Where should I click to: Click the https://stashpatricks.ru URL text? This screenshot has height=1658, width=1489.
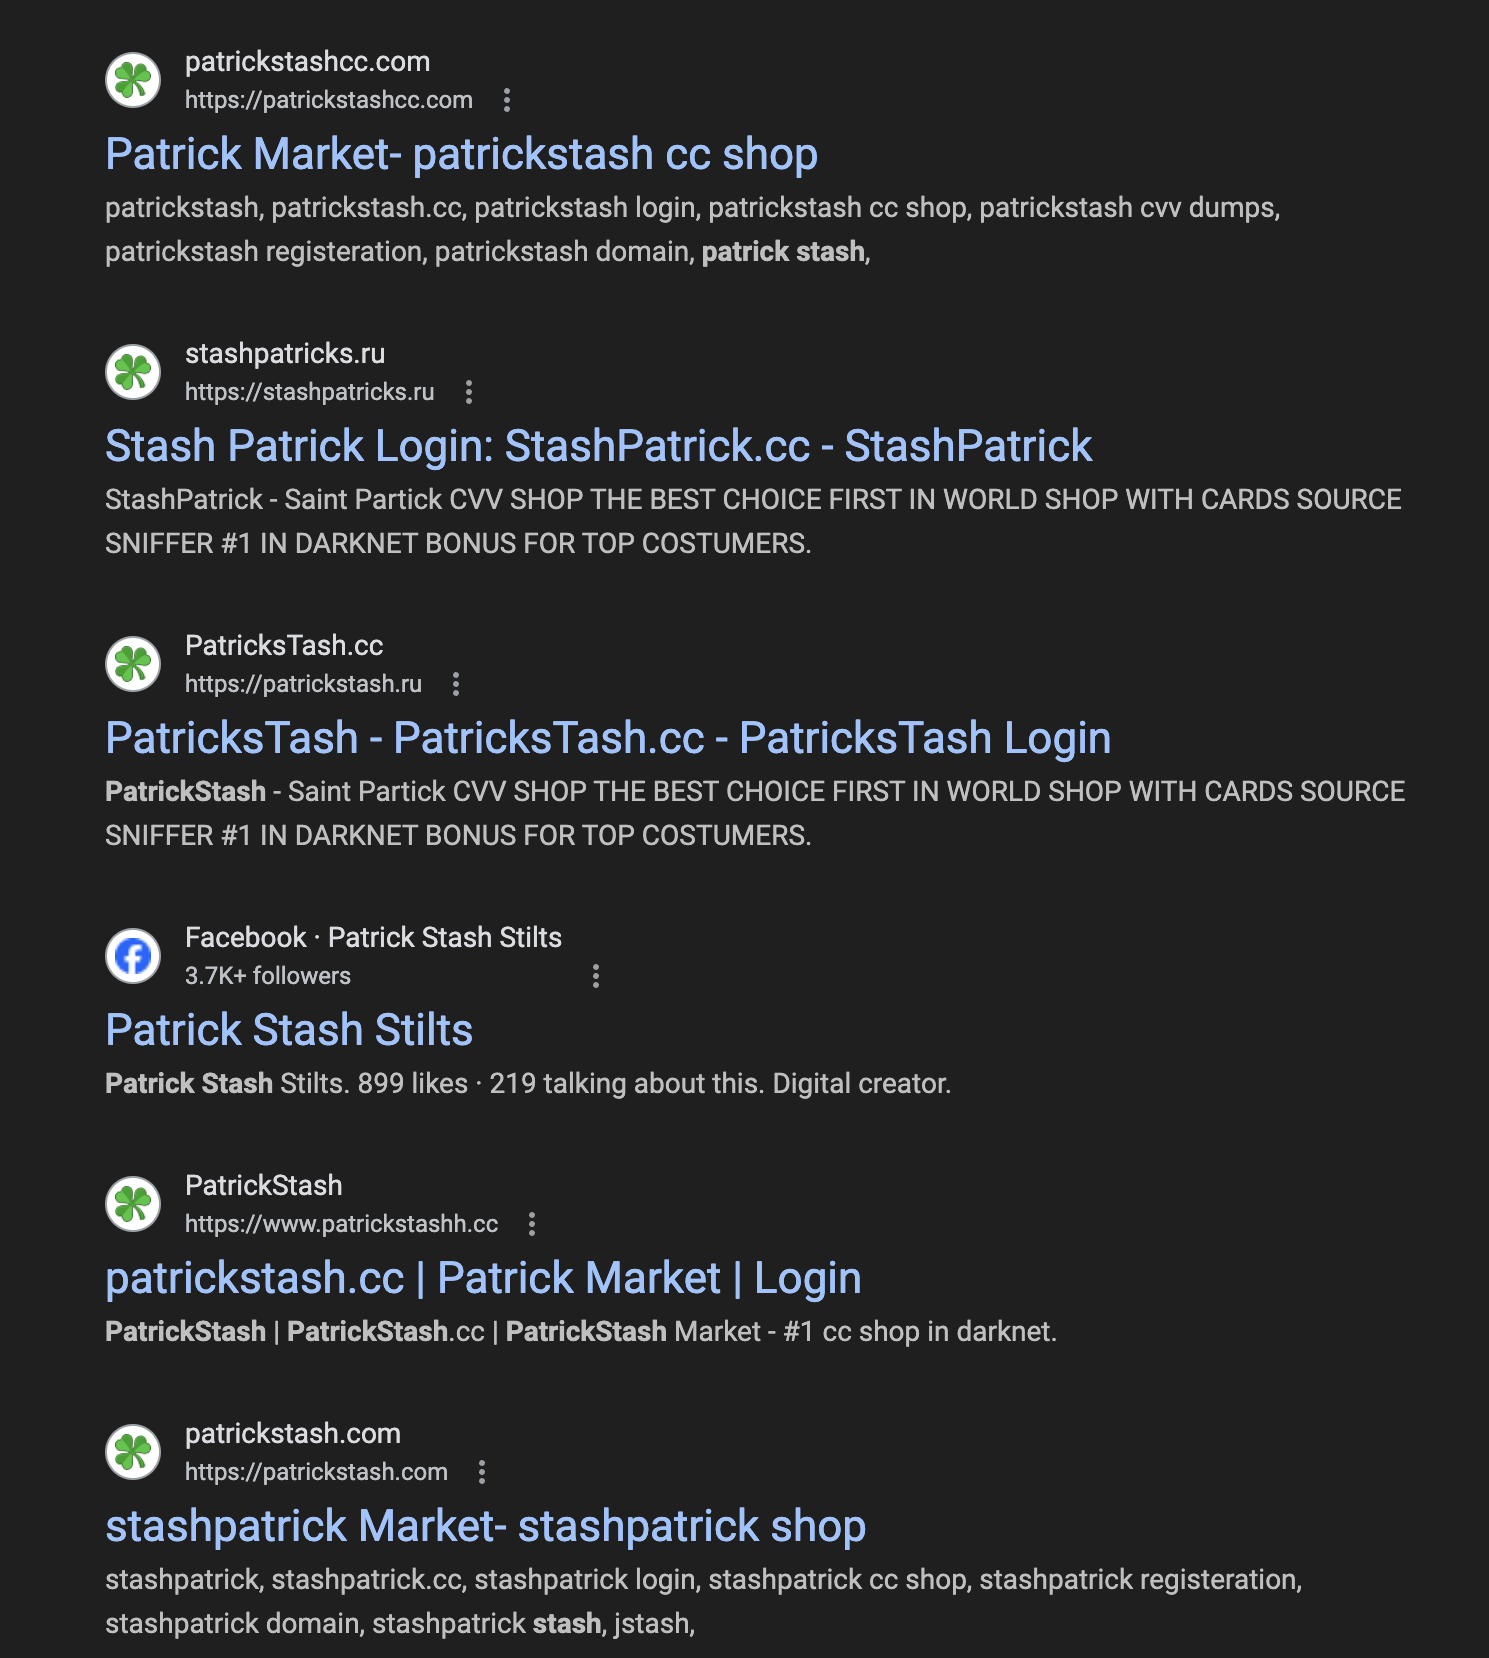tap(309, 392)
